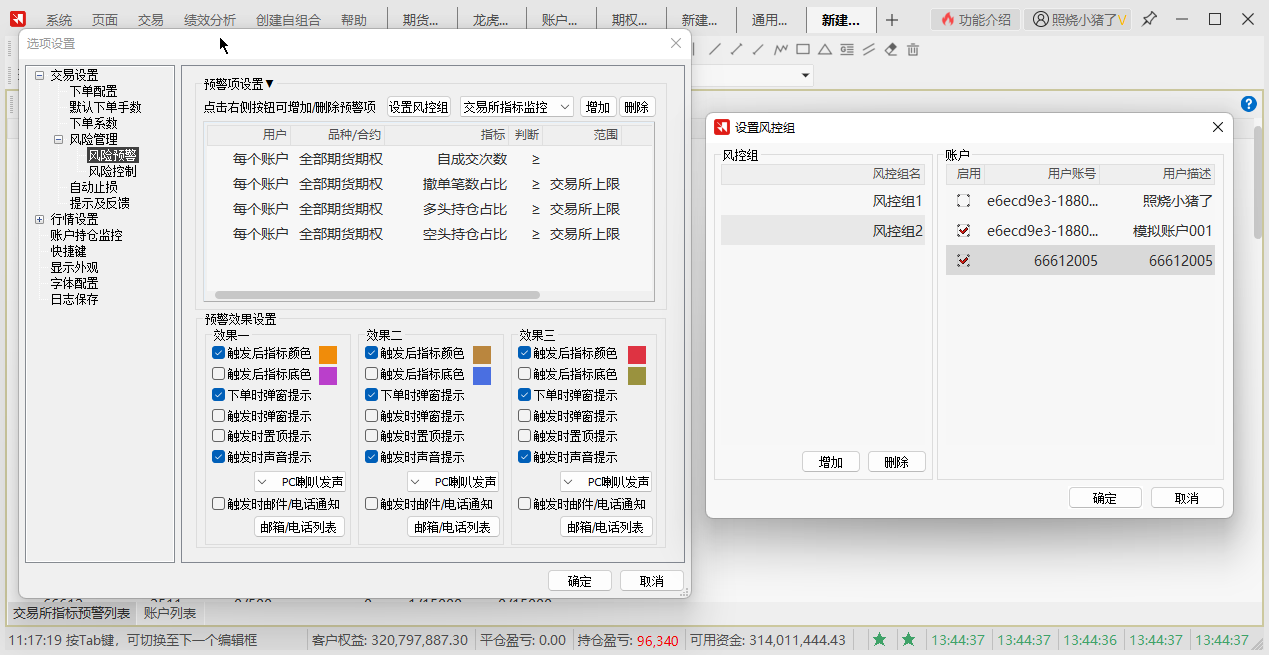The width and height of the screenshot is (1269, 655).
Task: Click 删除 button in 预警项设置
Action: click(x=637, y=107)
